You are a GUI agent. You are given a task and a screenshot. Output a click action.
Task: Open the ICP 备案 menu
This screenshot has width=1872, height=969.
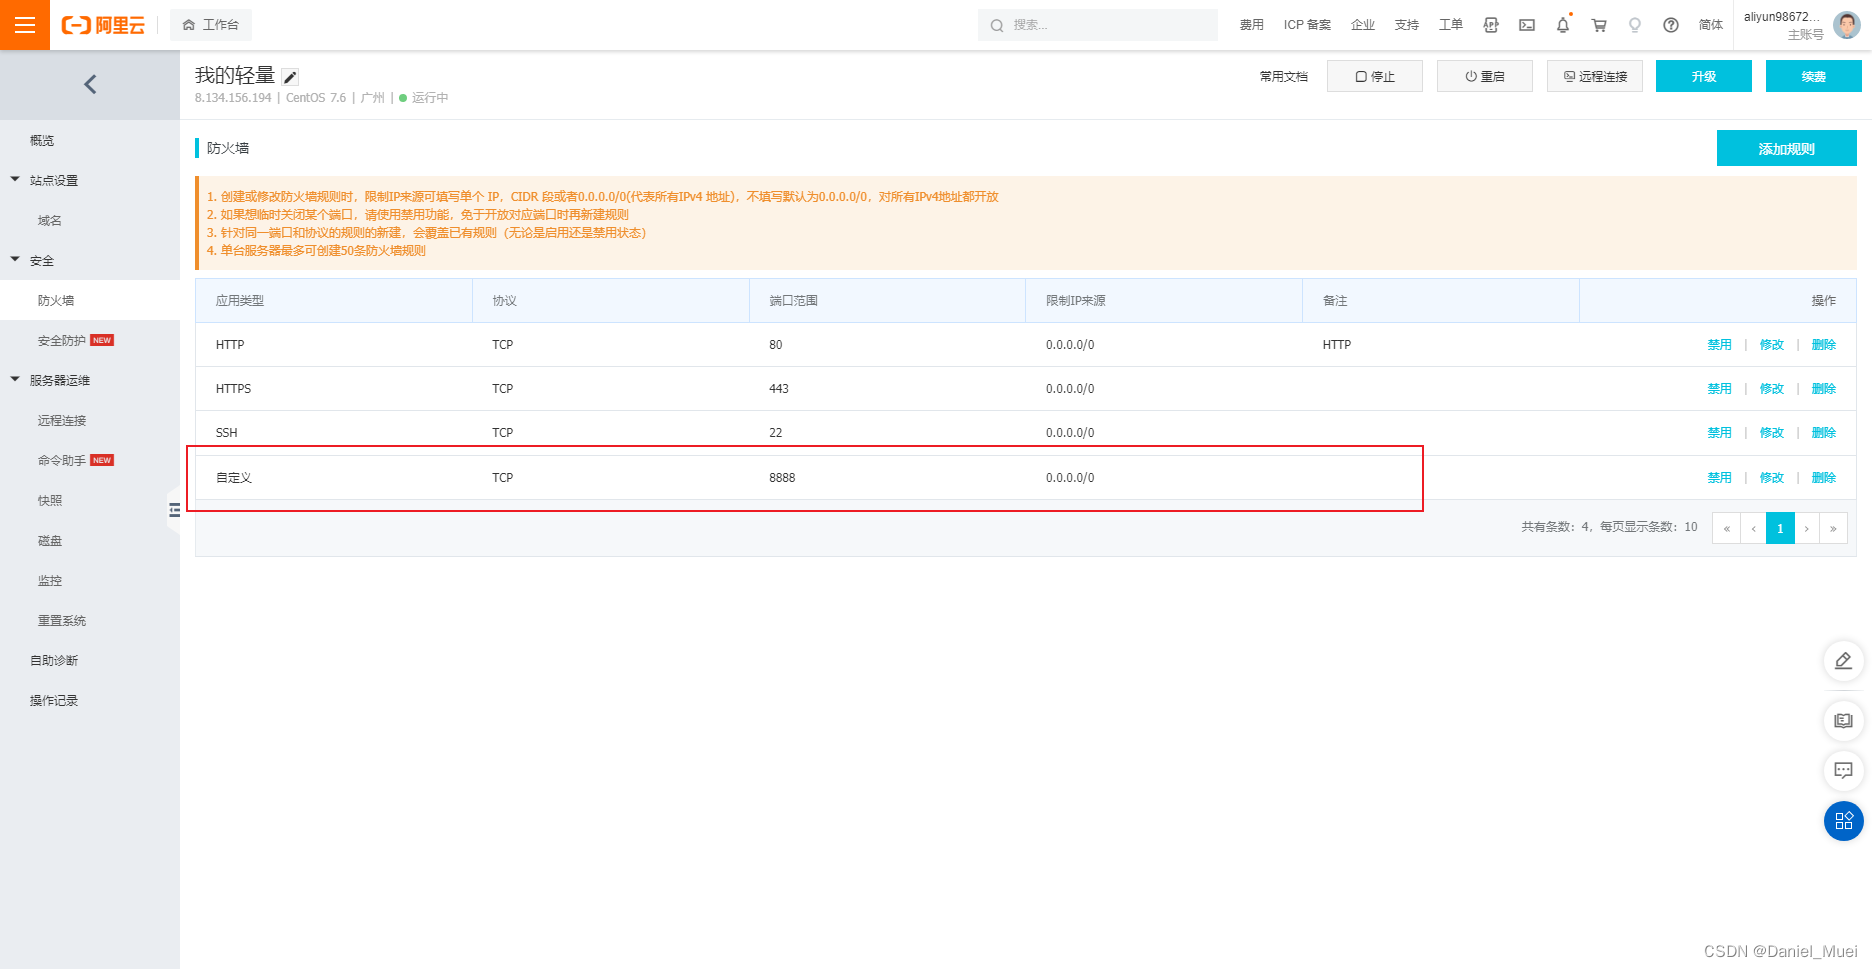1307,25
